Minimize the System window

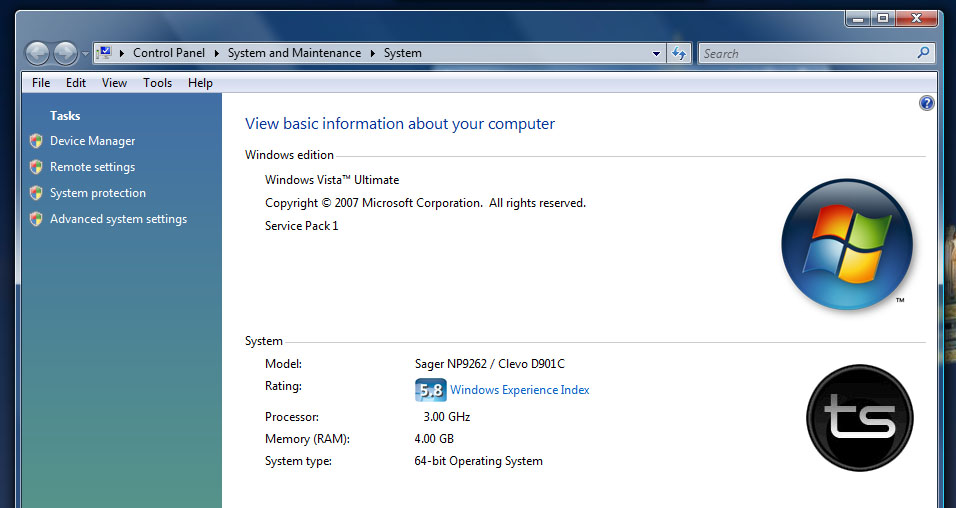(858, 19)
